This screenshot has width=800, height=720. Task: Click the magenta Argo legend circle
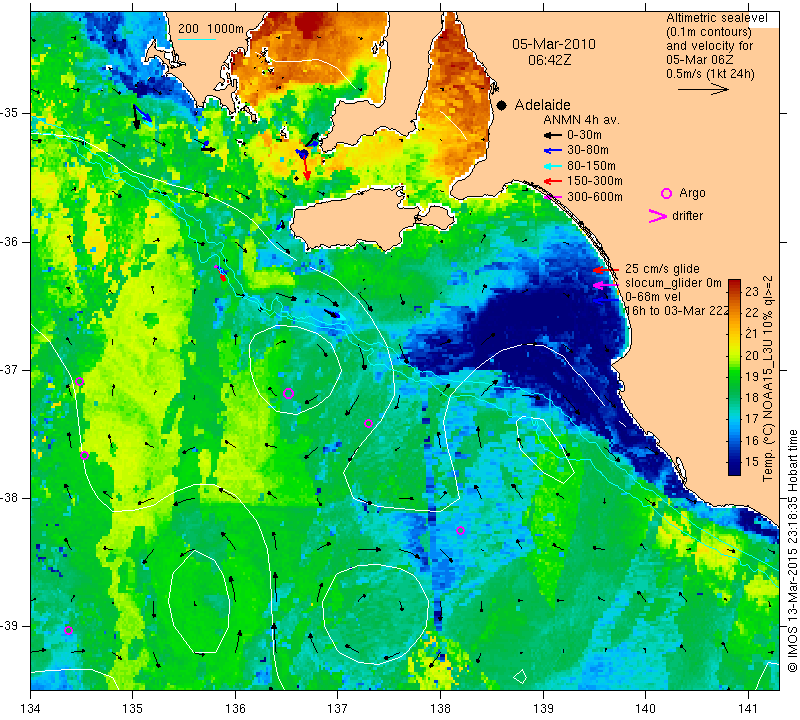(666, 193)
